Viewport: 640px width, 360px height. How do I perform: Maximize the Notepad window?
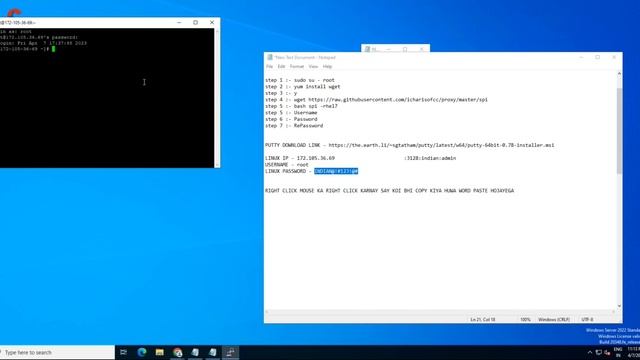[x=598, y=58]
